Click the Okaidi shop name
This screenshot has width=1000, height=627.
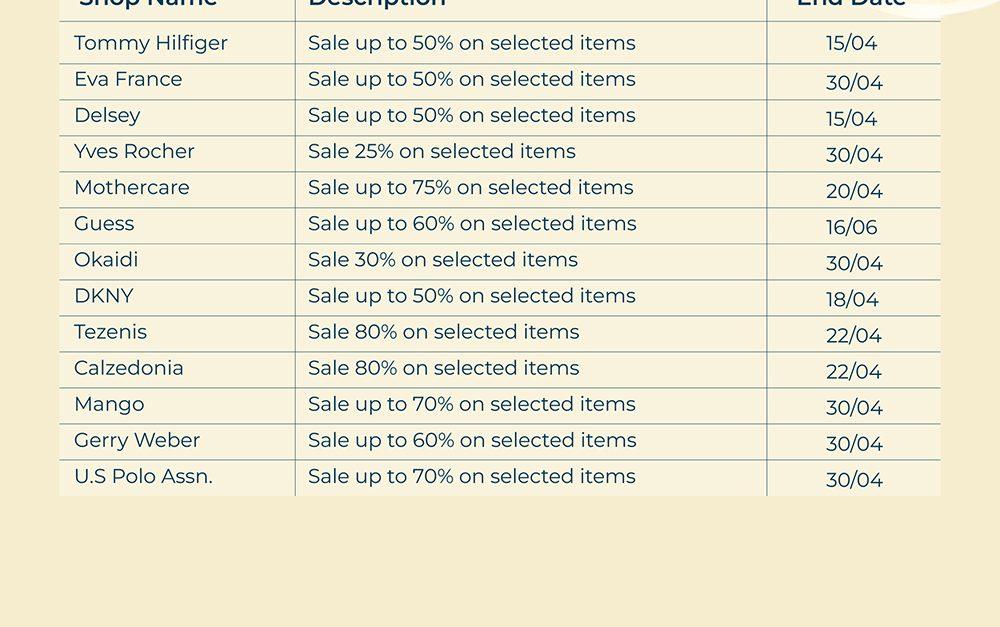coord(106,260)
